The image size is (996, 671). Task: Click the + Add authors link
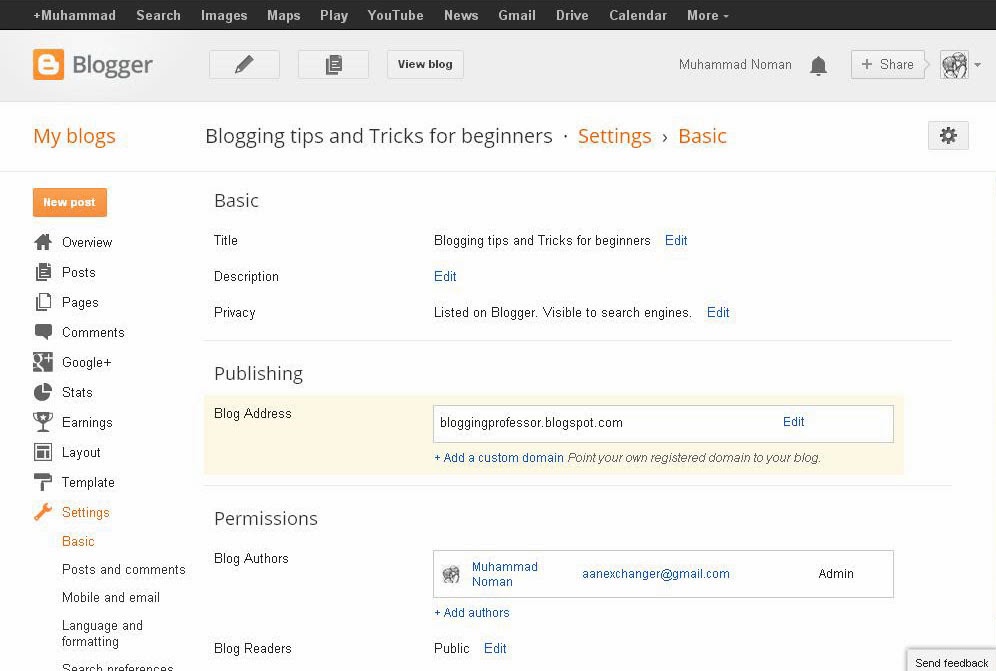pos(471,613)
